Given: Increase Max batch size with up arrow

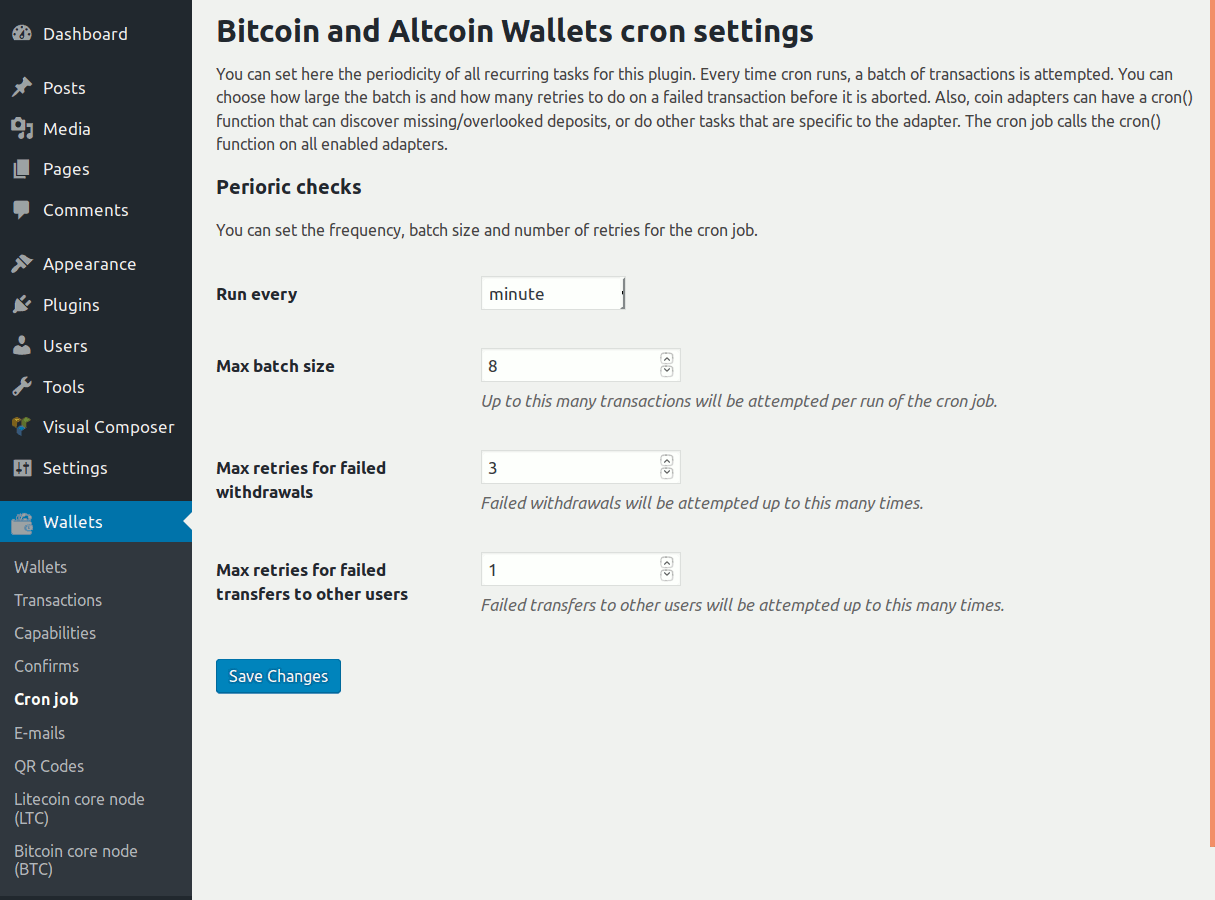Looking at the screenshot, I should coord(667,359).
